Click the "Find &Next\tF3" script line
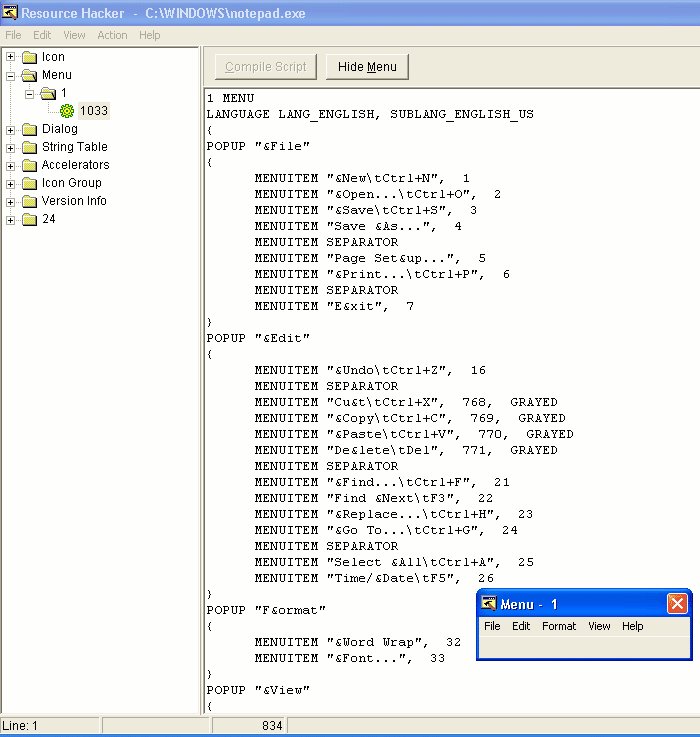 (374, 498)
